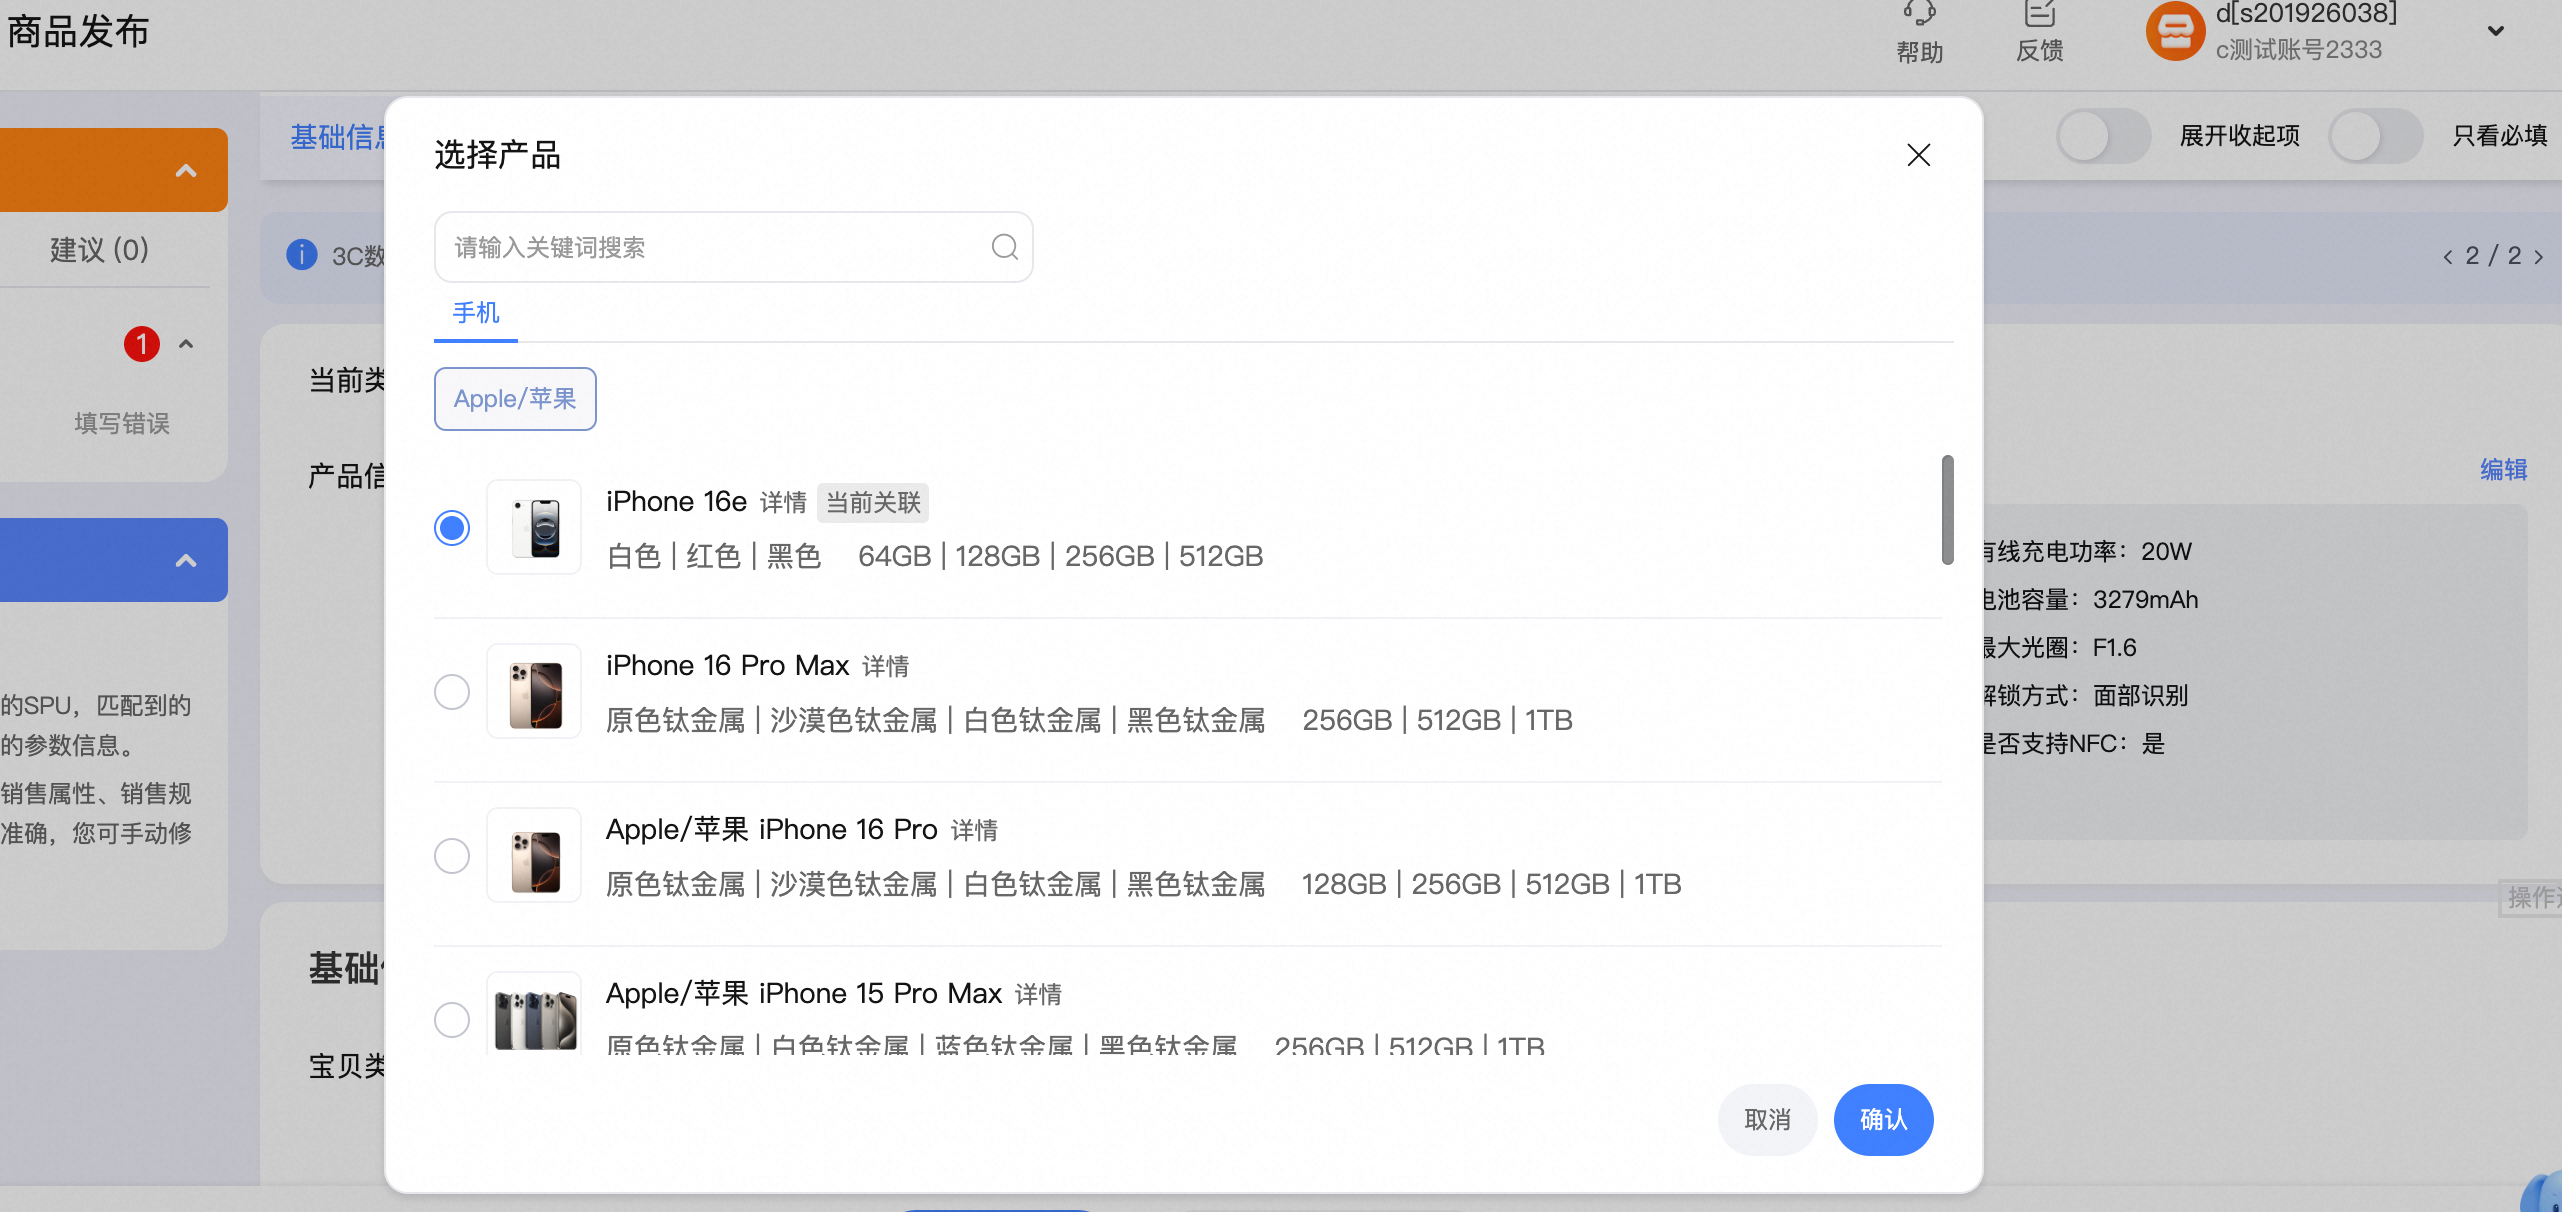Open 详情 link for iPhone 16e

pyautogui.click(x=783, y=502)
